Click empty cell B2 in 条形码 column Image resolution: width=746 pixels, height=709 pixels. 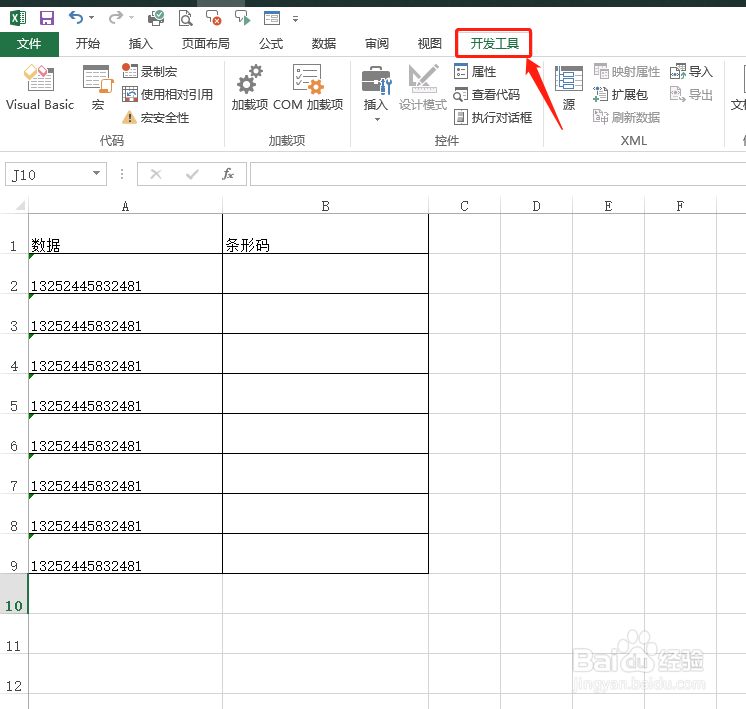click(325, 274)
